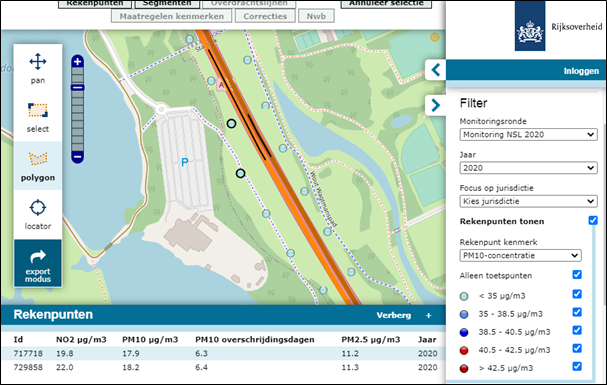Image resolution: width=607 pixels, height=385 pixels.
Task: Click PM10 value 17.9
Action: pos(131,354)
